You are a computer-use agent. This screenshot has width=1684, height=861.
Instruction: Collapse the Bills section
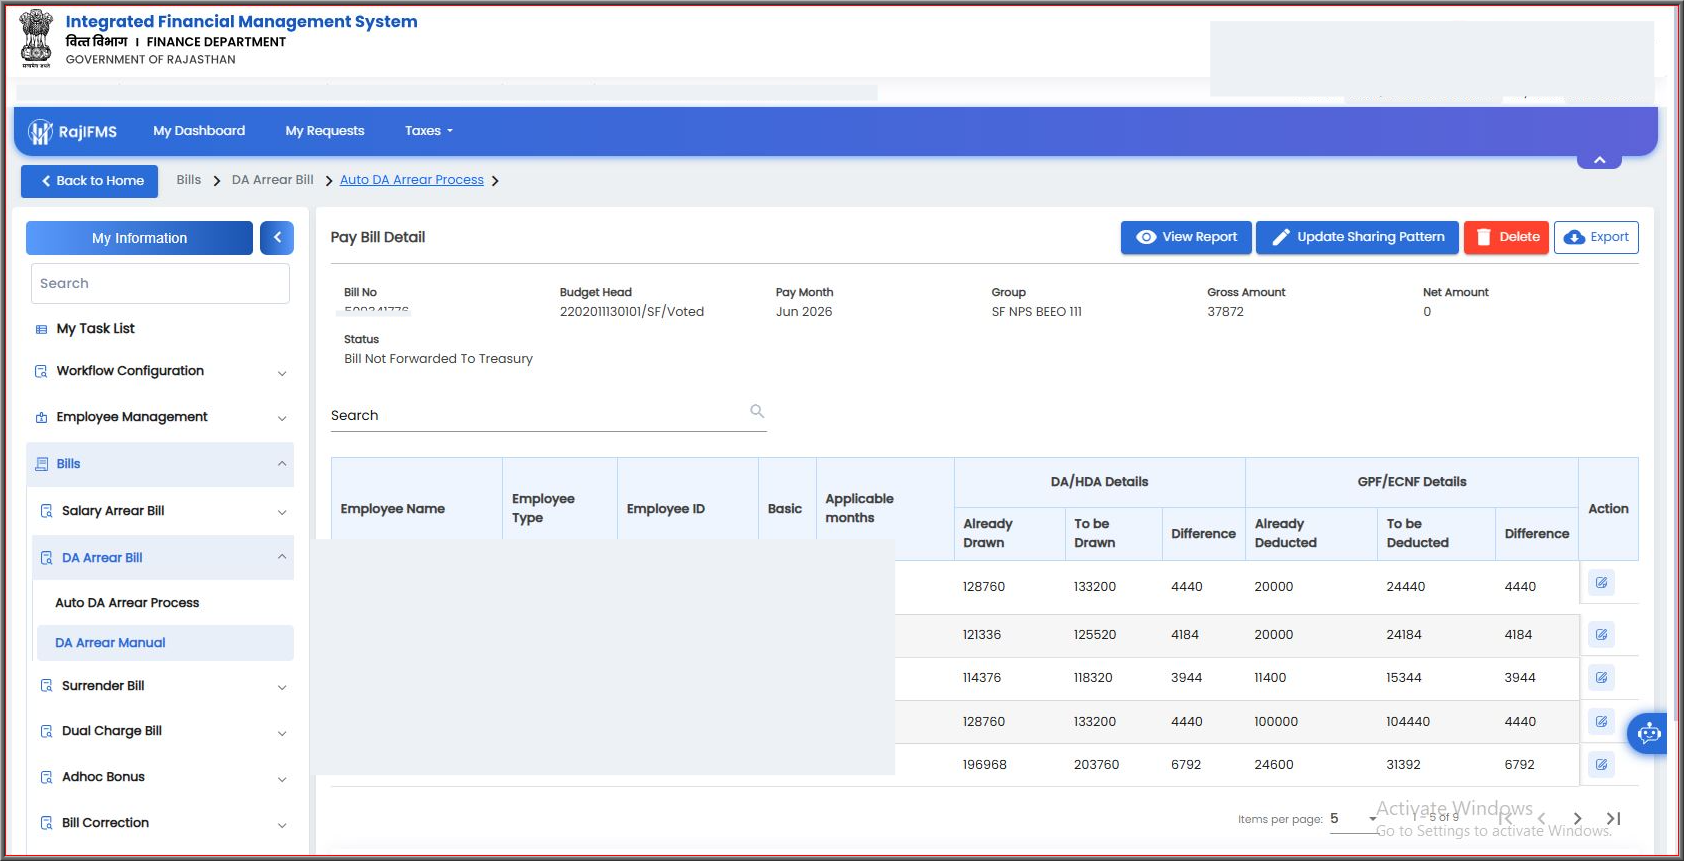pyautogui.click(x=160, y=464)
